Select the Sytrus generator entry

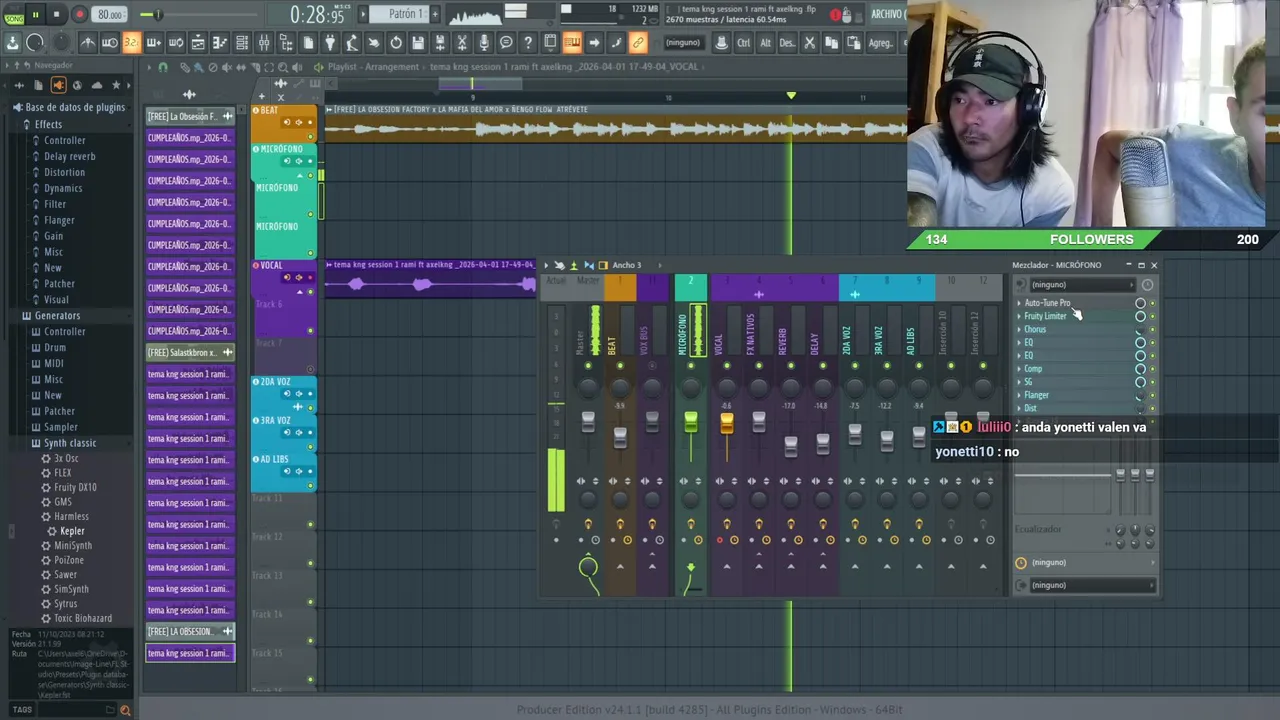tap(65, 604)
